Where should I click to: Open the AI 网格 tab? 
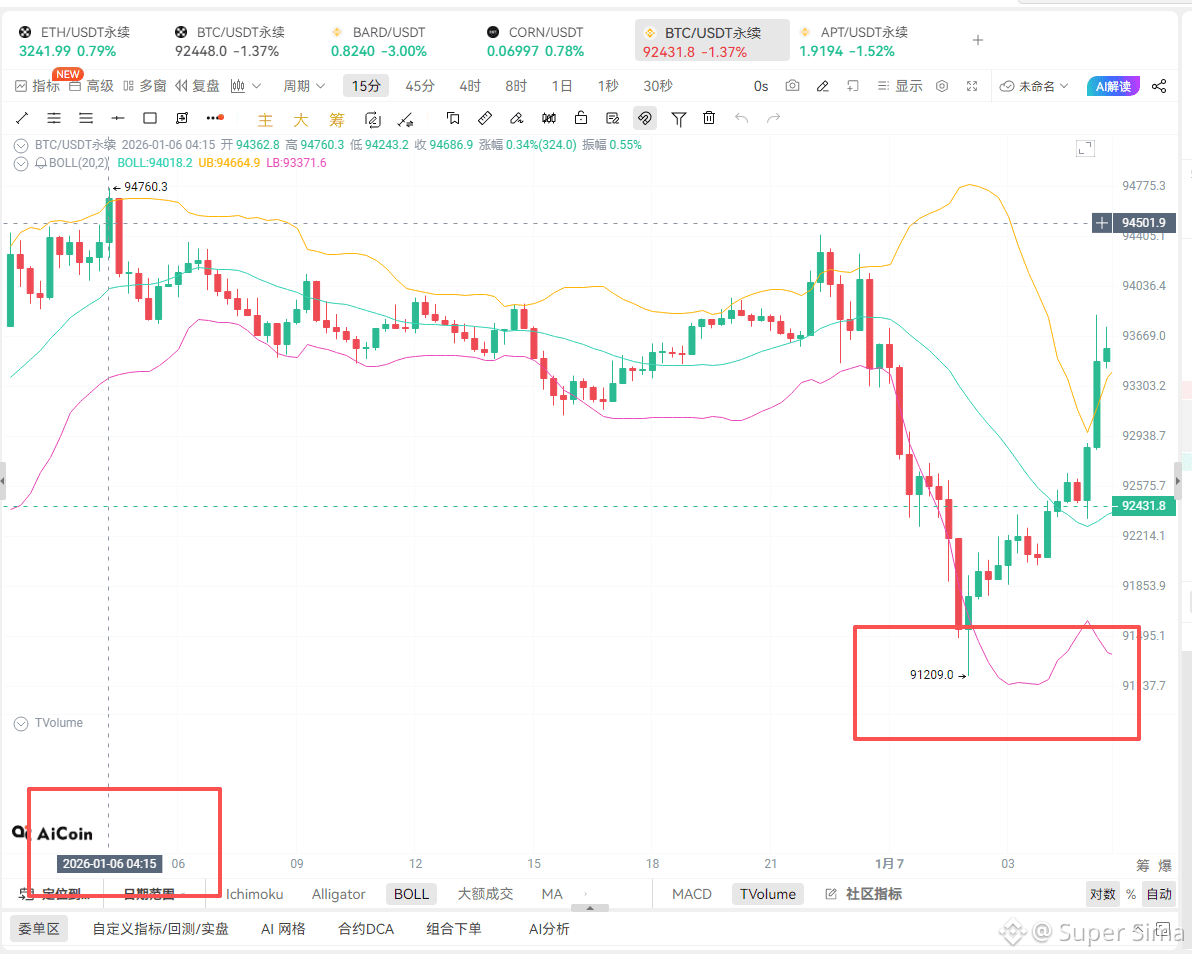[x=283, y=929]
